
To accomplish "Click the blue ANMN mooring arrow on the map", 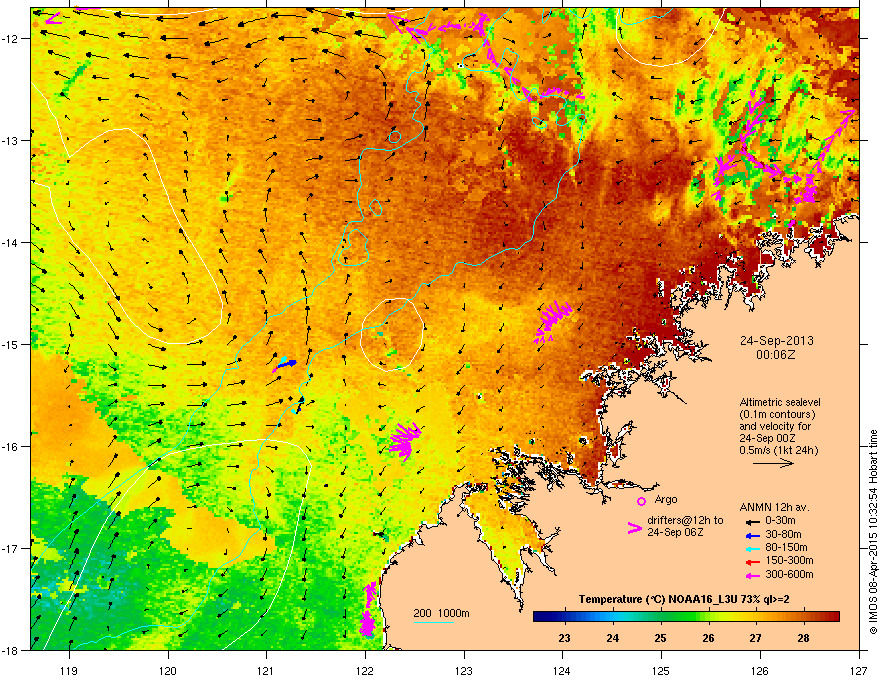I will 287,364.
